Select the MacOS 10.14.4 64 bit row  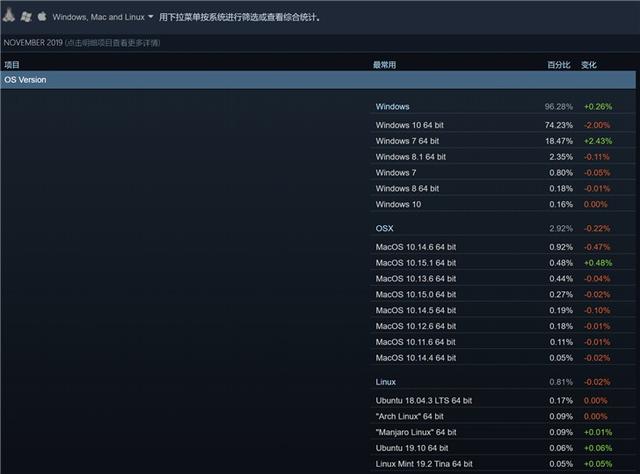click(x=503, y=358)
